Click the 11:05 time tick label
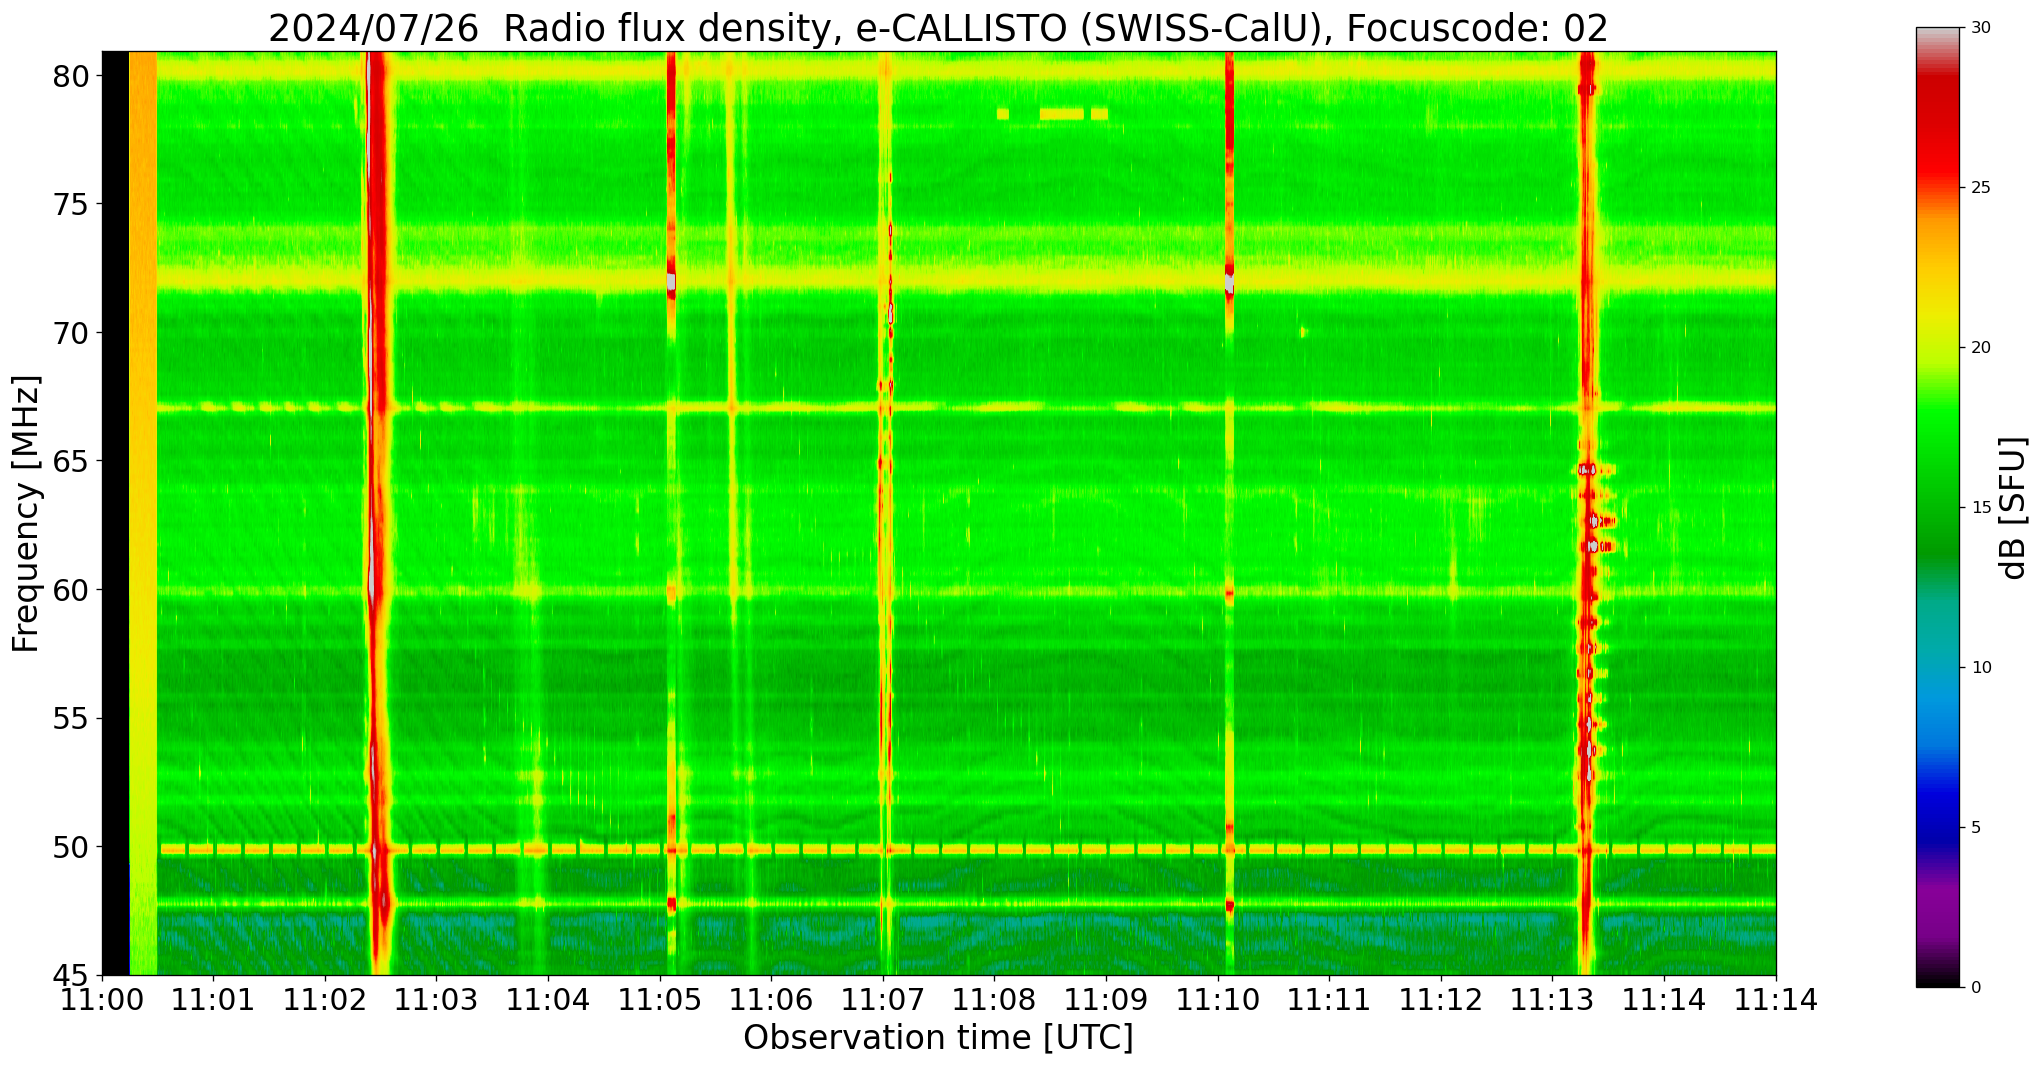Screen dimensions: 2043x1067 pos(660,999)
